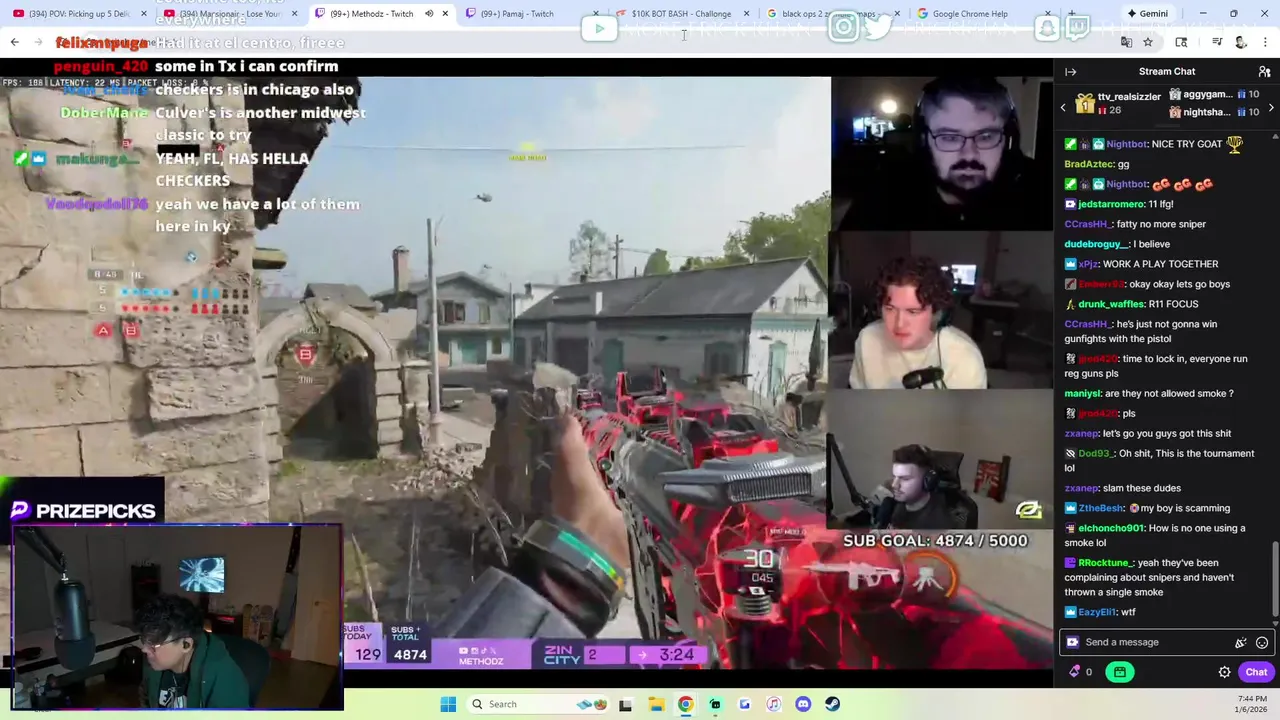Image resolution: width=1280 pixels, height=720 pixels.
Task: Open nightsha... gifter leaderboard entry
Action: click(1213, 112)
